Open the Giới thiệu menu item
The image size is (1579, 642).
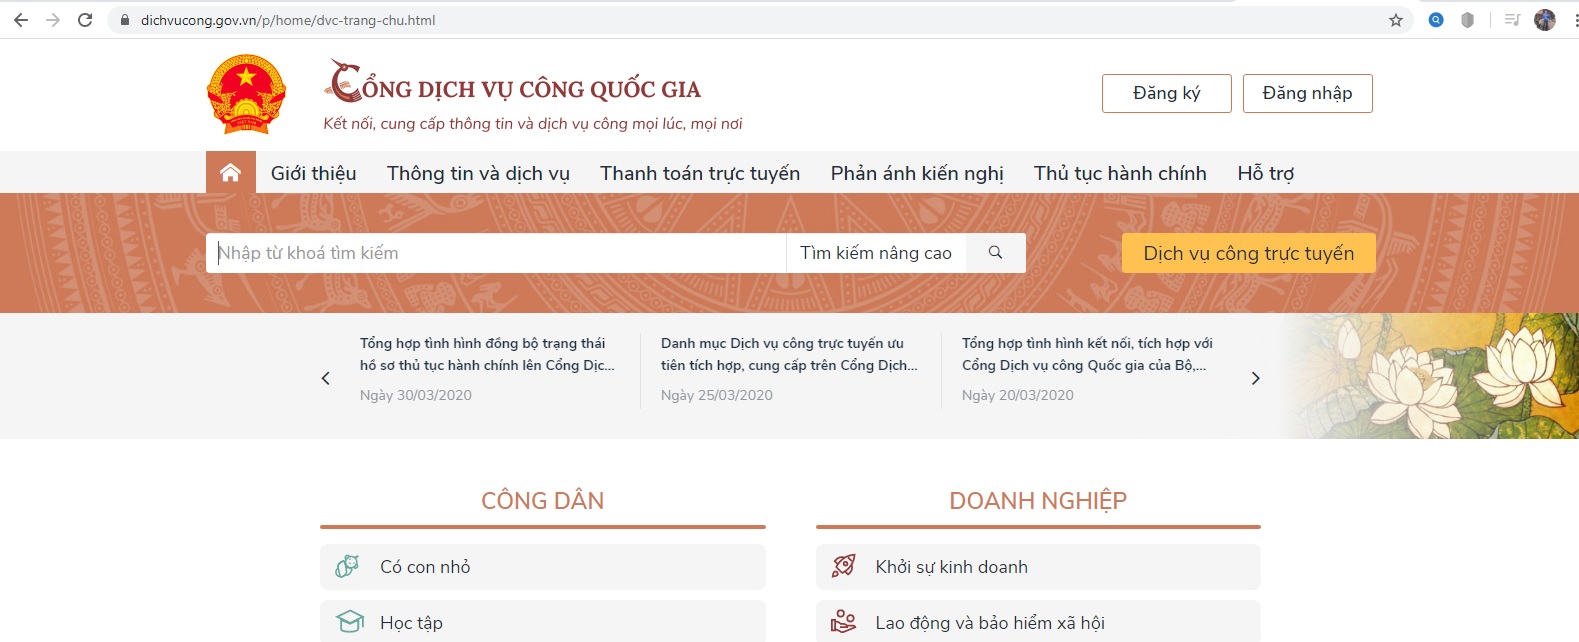click(x=313, y=173)
